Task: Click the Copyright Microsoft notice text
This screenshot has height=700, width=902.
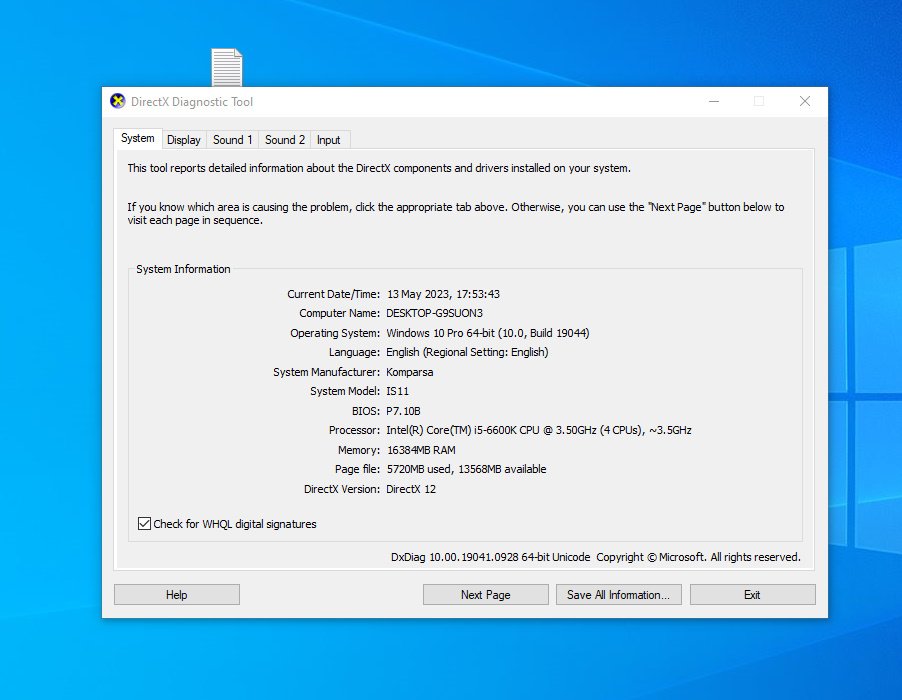Action: click(x=698, y=557)
